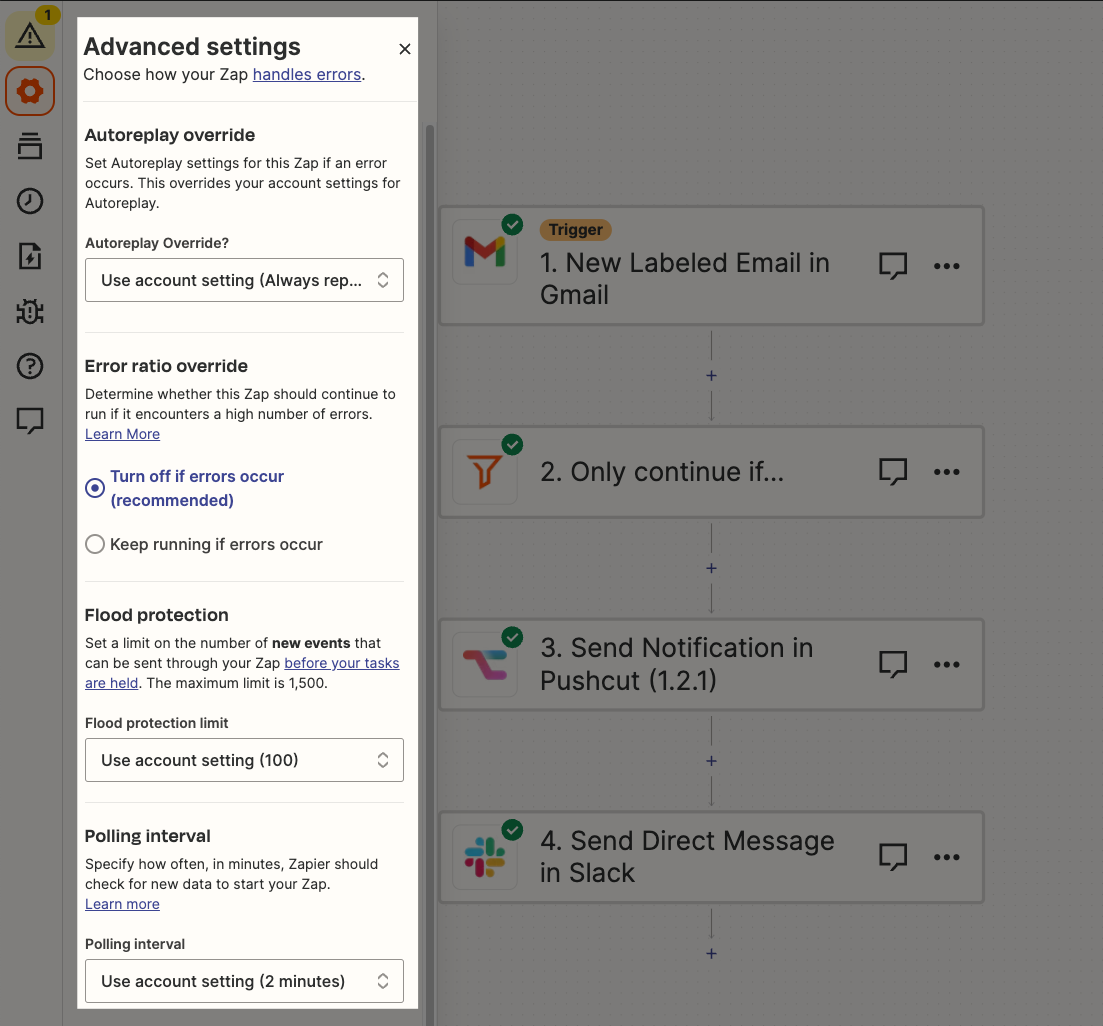Add comment on Pushcut notification step
This screenshot has height=1026, width=1103.
tap(893, 665)
